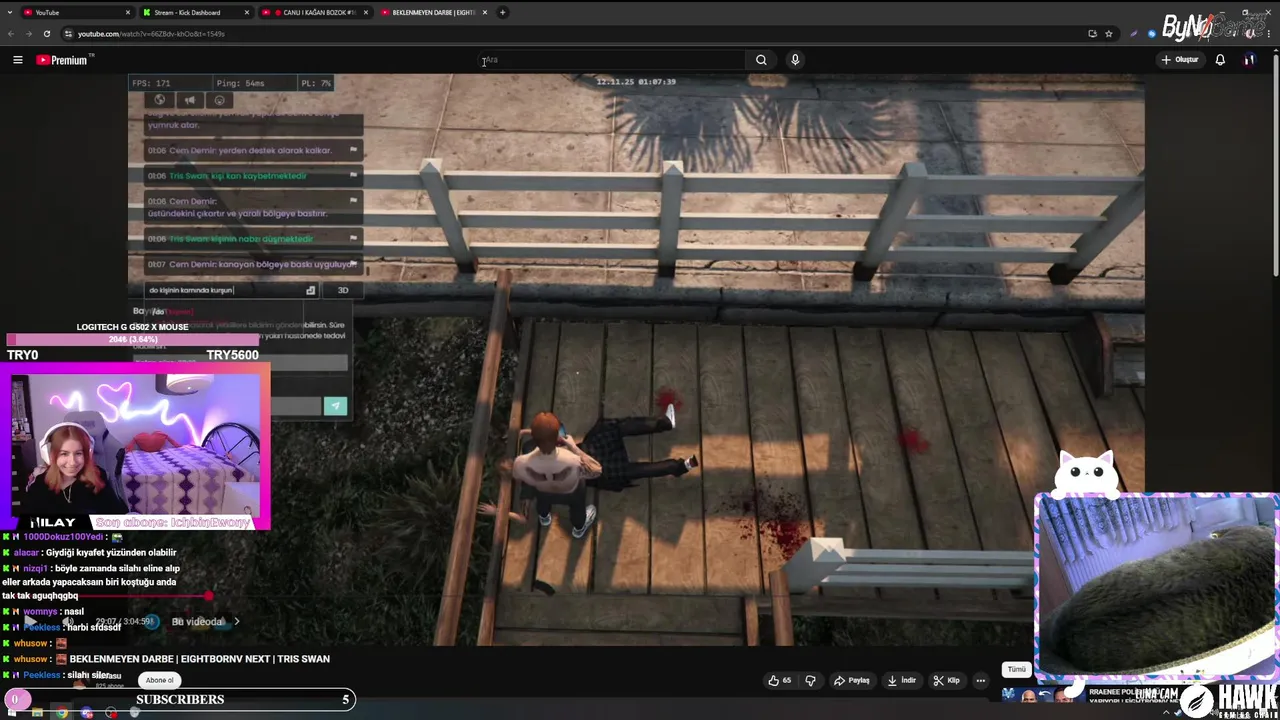
Task: Download the video via İndir
Action: [901, 680]
